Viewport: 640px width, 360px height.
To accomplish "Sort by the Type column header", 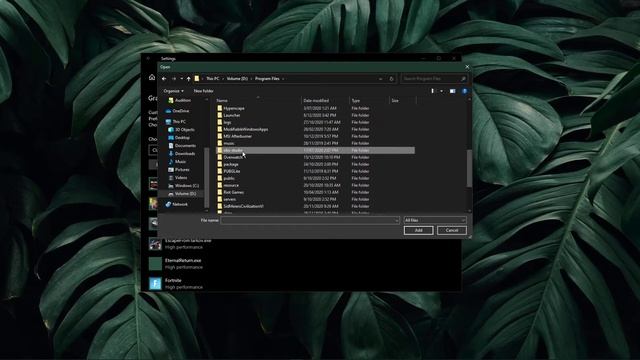I will pos(369,100).
